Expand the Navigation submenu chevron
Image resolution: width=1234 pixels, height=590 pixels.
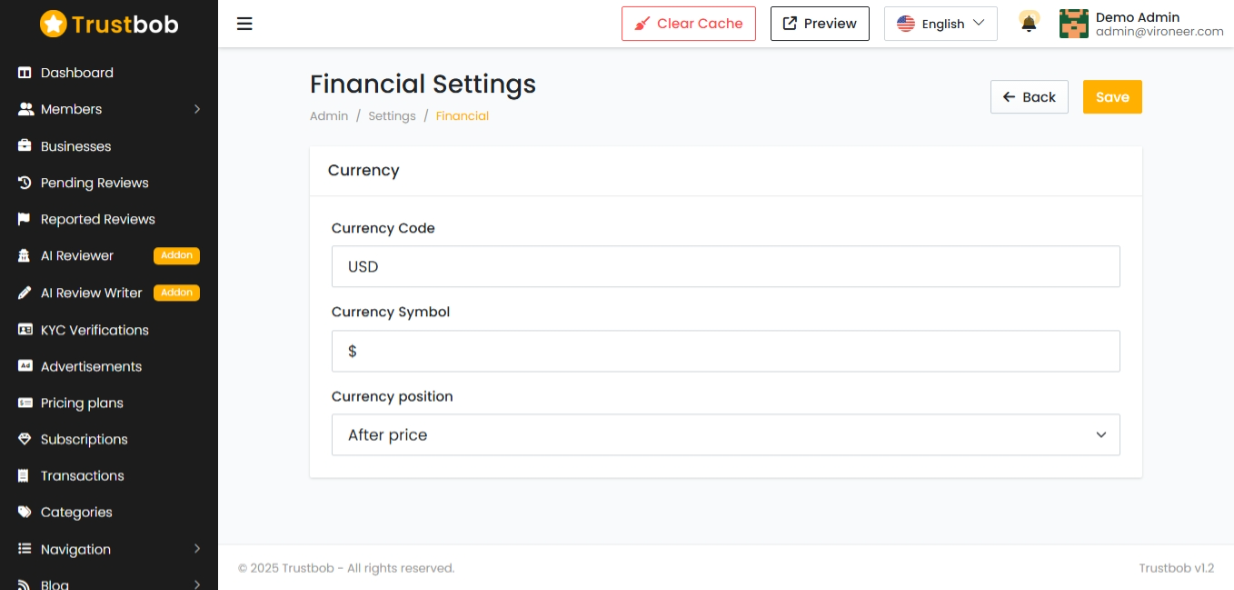pos(197,549)
